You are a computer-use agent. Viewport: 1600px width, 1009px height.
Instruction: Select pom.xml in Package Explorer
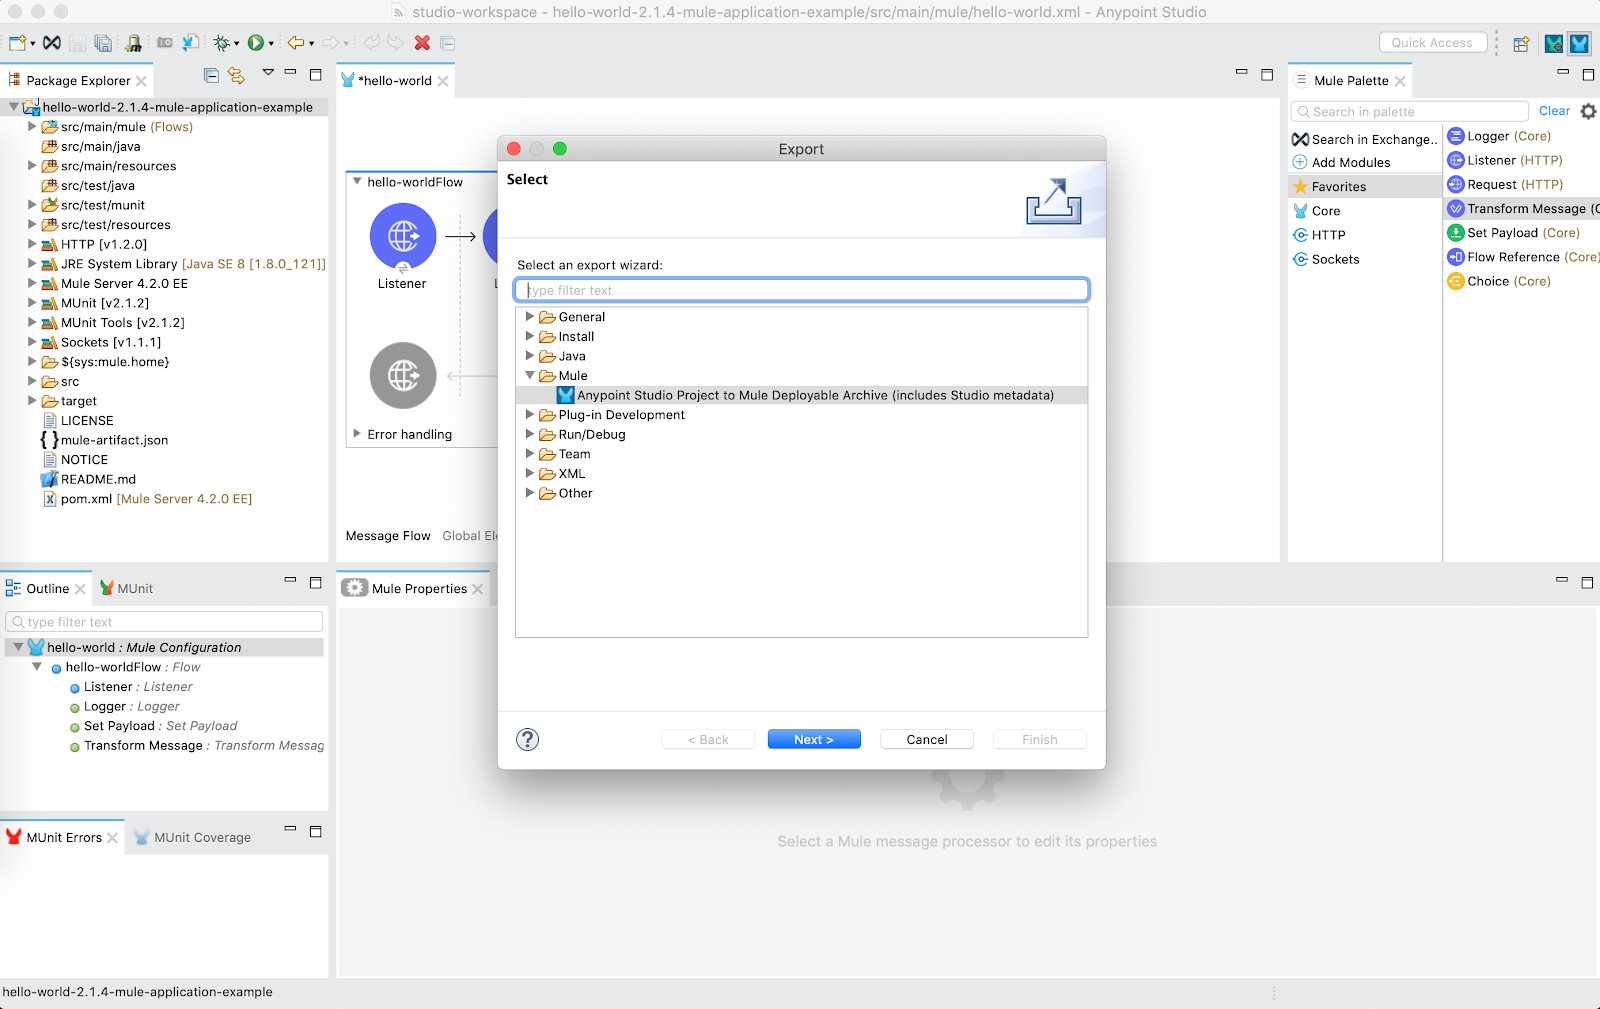tap(147, 499)
